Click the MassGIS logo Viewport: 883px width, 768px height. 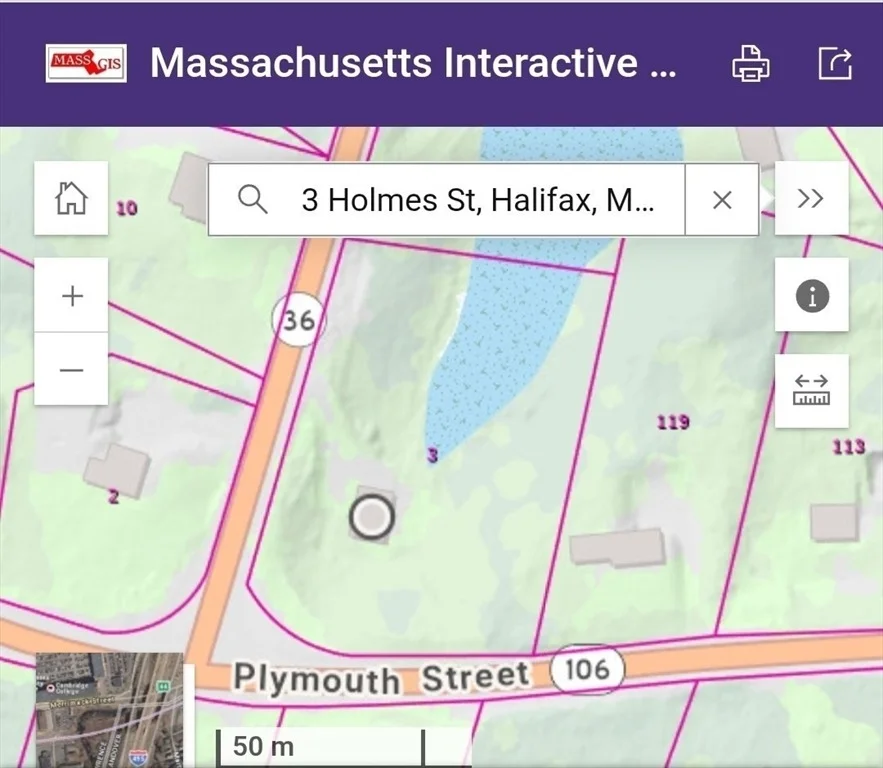(86, 63)
